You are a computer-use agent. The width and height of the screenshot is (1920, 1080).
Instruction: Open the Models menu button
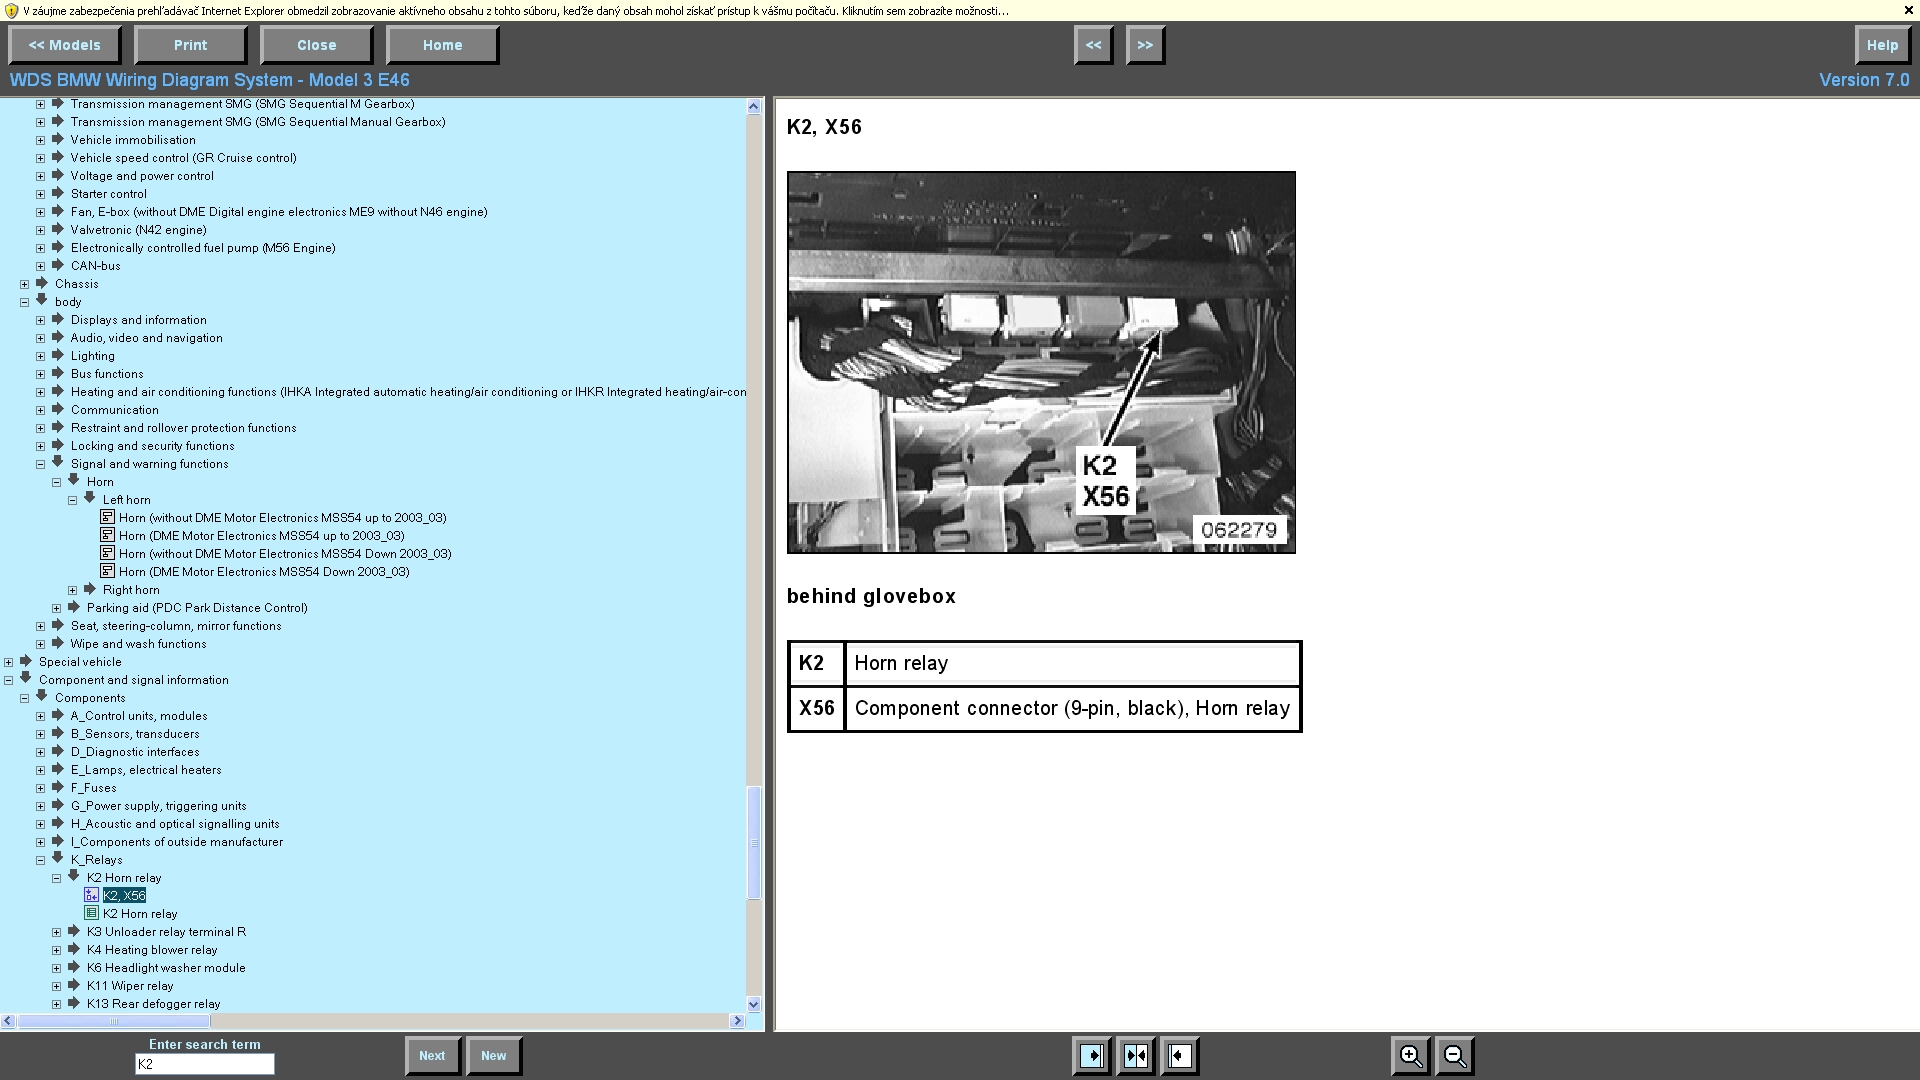(x=64, y=45)
